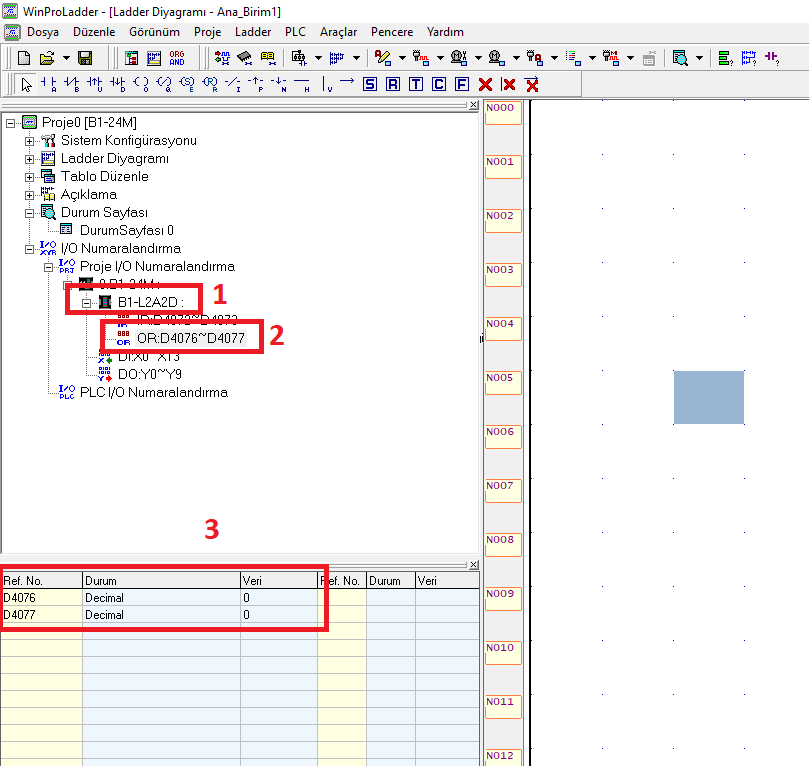Collapse the B1-L2A2D module node
The image size is (809, 766).
87,303
